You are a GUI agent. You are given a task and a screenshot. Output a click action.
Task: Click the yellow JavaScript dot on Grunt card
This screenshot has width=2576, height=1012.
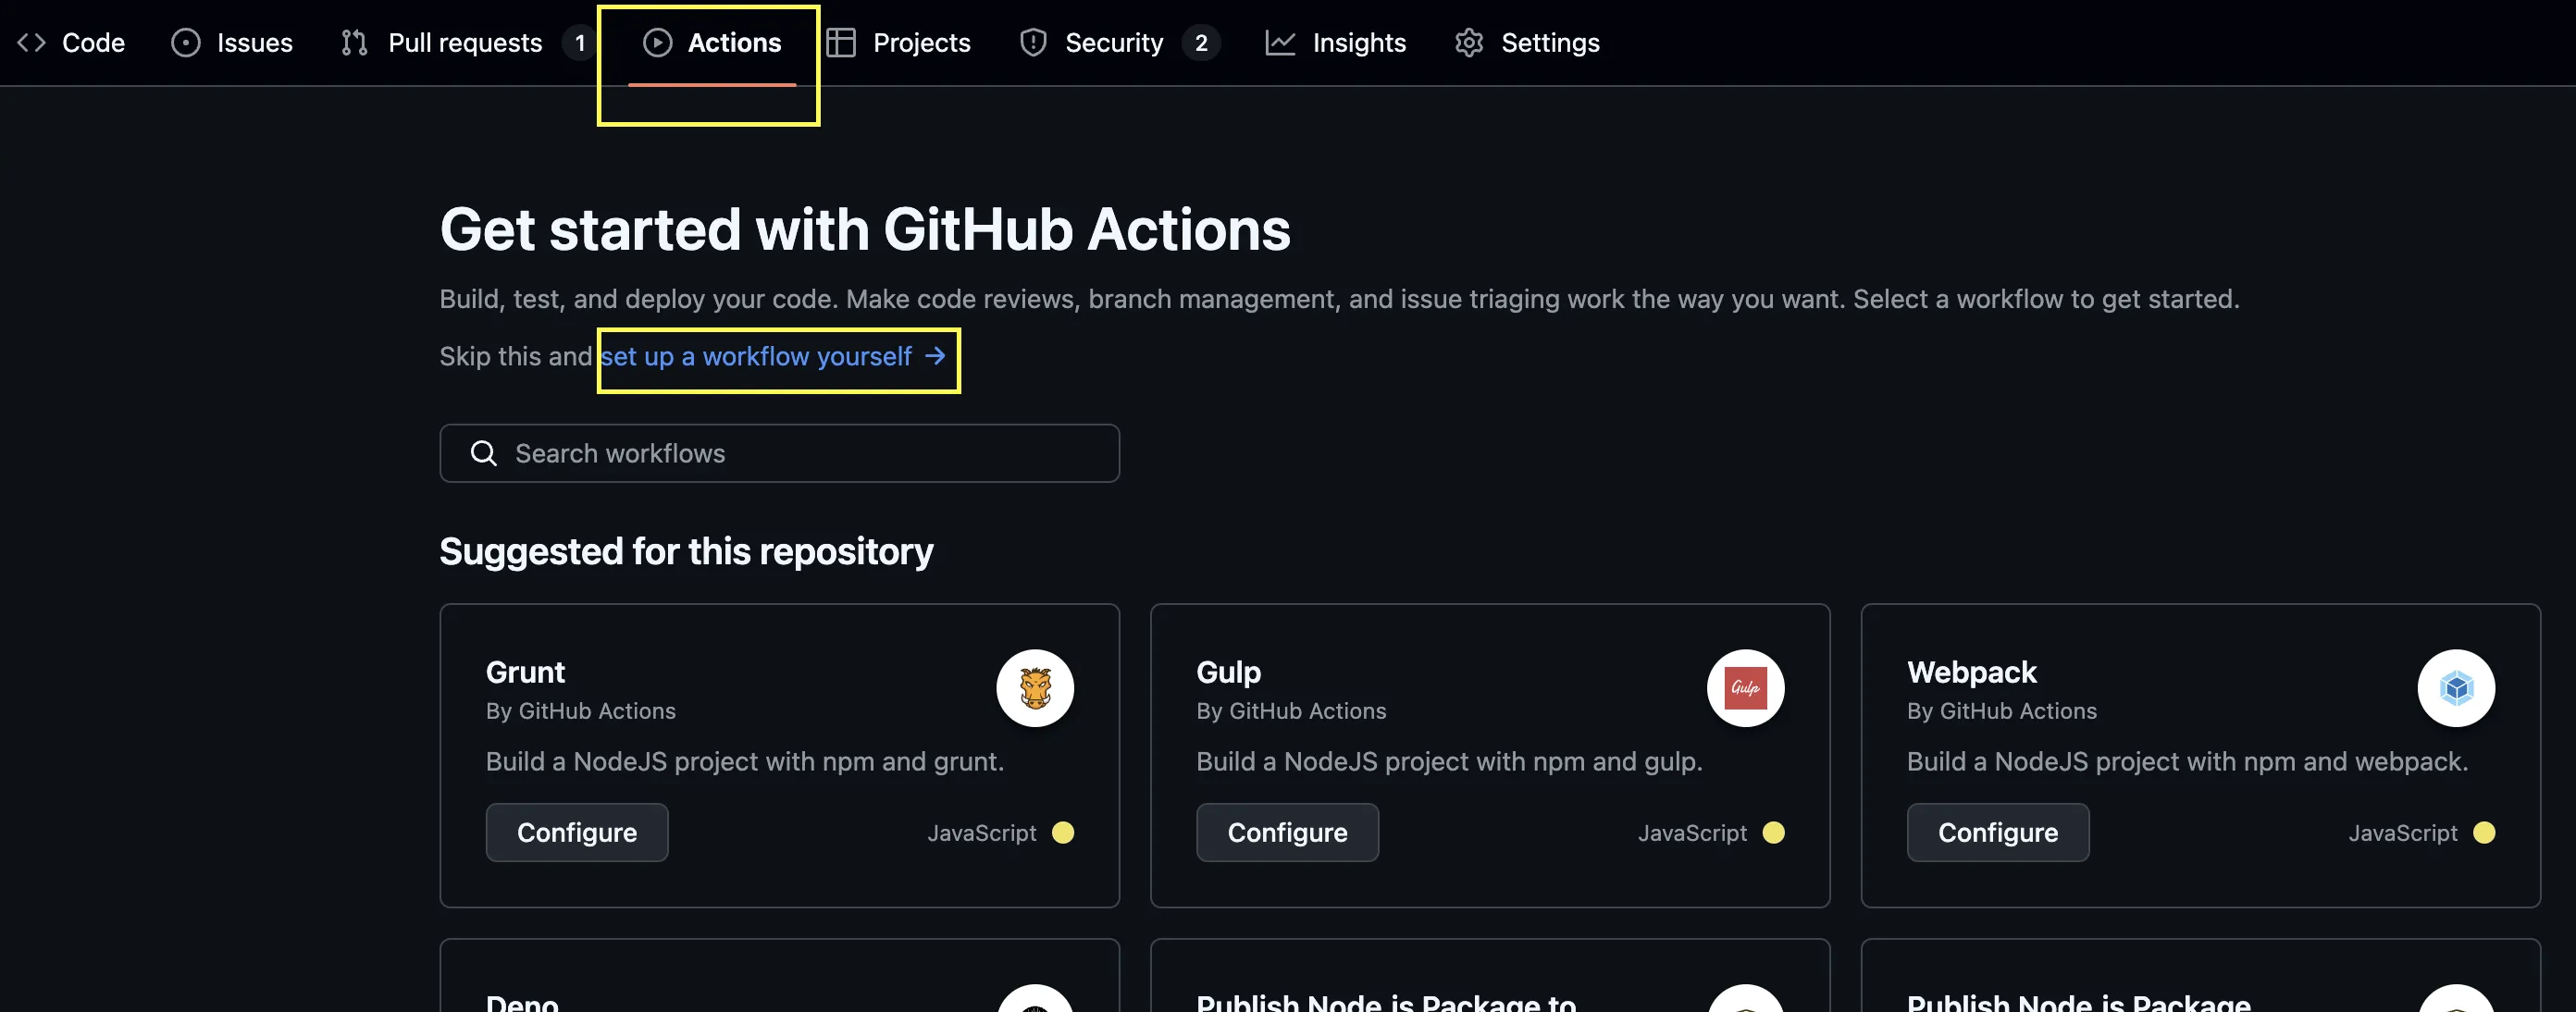click(1062, 832)
